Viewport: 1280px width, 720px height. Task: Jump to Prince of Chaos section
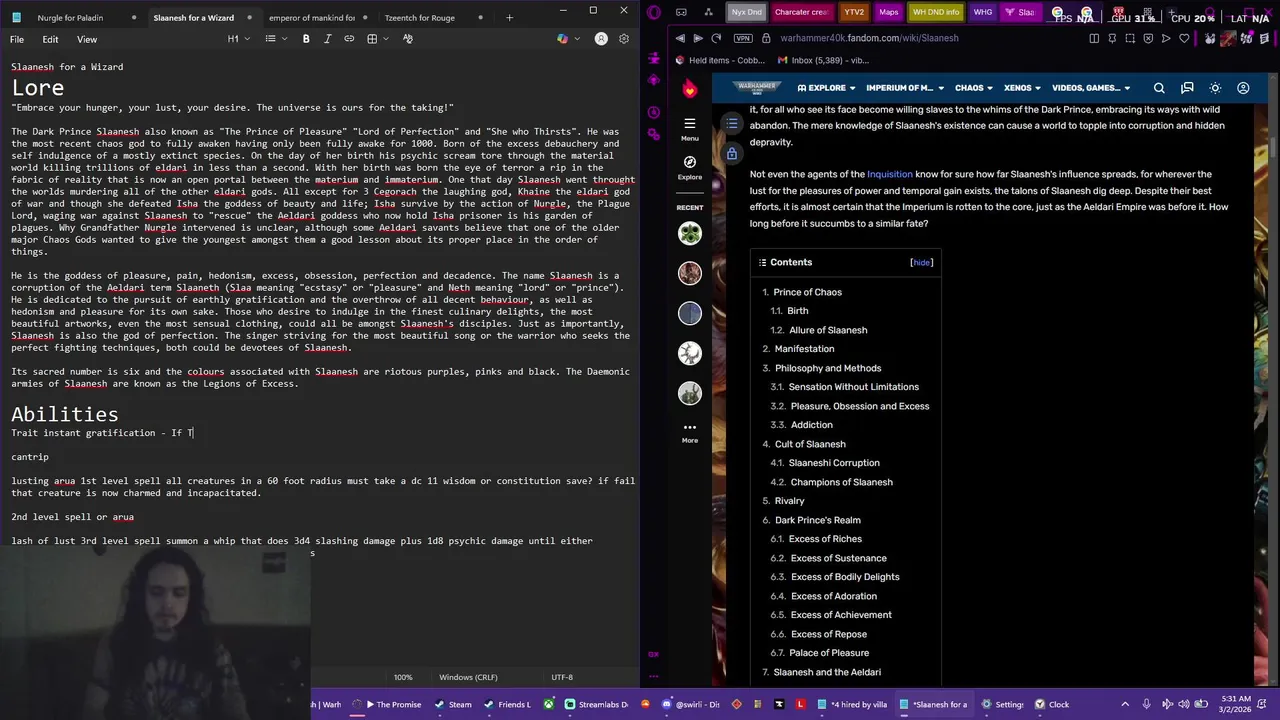(807, 292)
